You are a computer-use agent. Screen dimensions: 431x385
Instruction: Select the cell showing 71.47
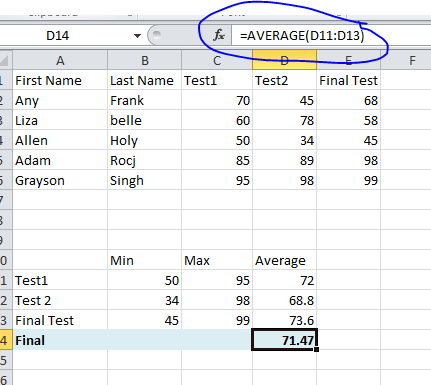click(284, 340)
